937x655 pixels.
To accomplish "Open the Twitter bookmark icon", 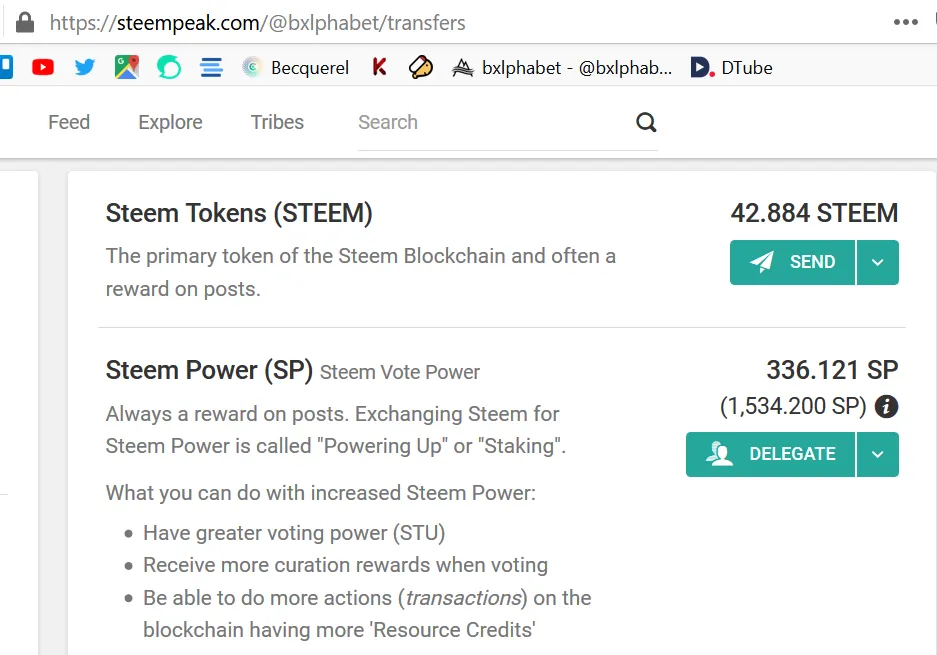I will click(84, 67).
